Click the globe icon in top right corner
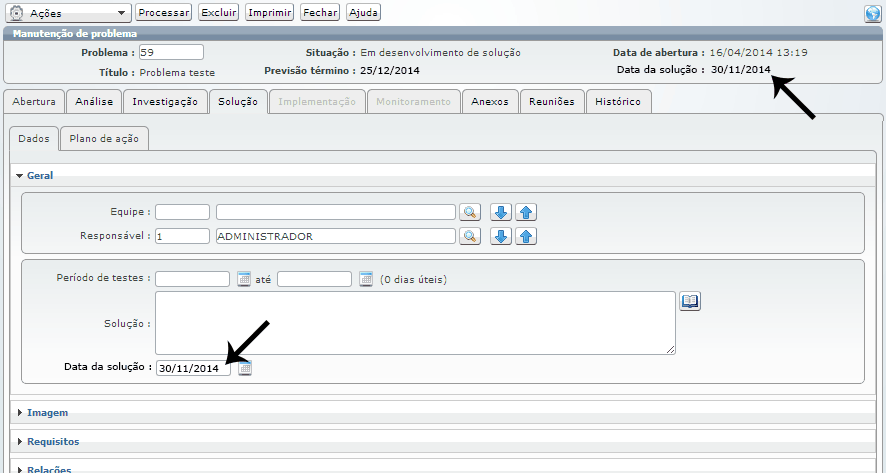 (872, 13)
